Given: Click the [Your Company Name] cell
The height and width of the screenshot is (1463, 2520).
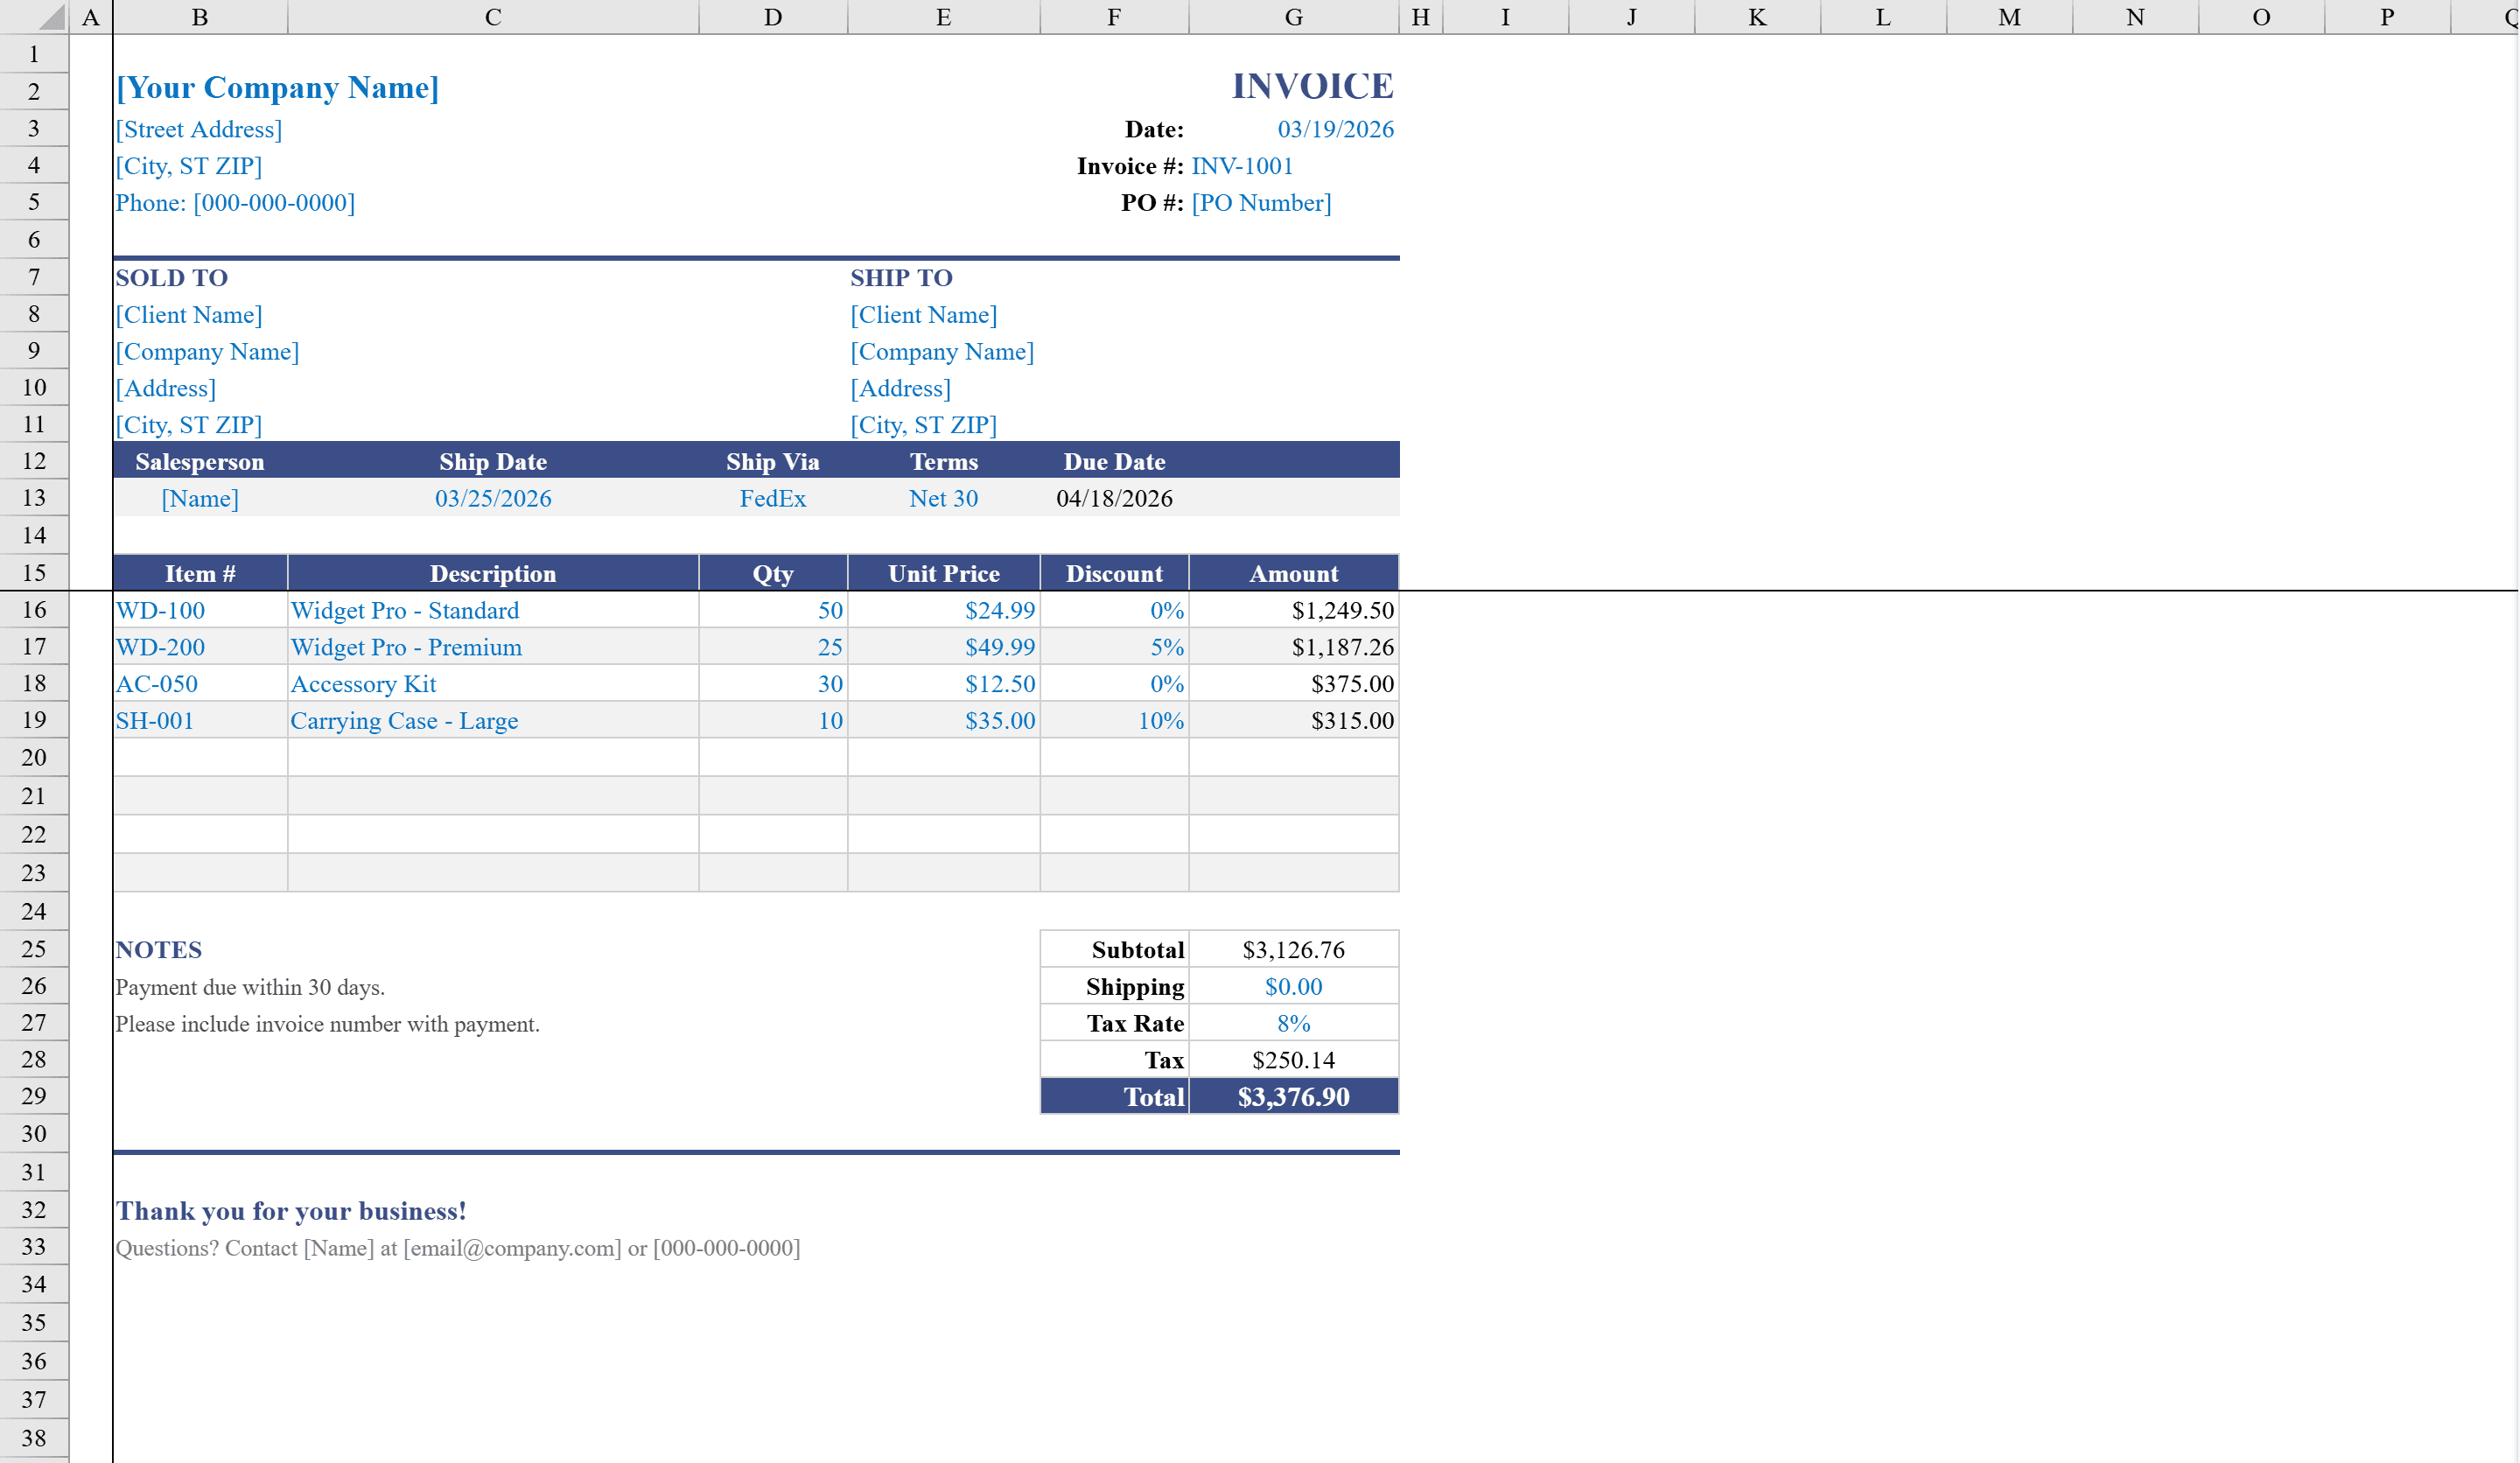Looking at the screenshot, I should (277, 88).
